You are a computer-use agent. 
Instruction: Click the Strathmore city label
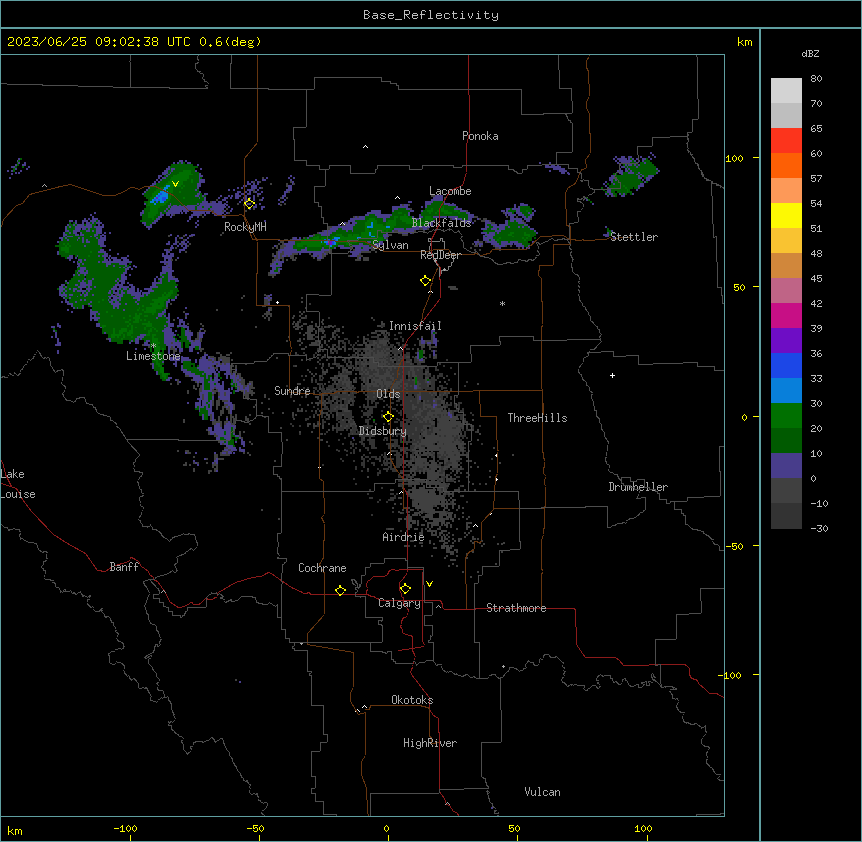pos(516,608)
